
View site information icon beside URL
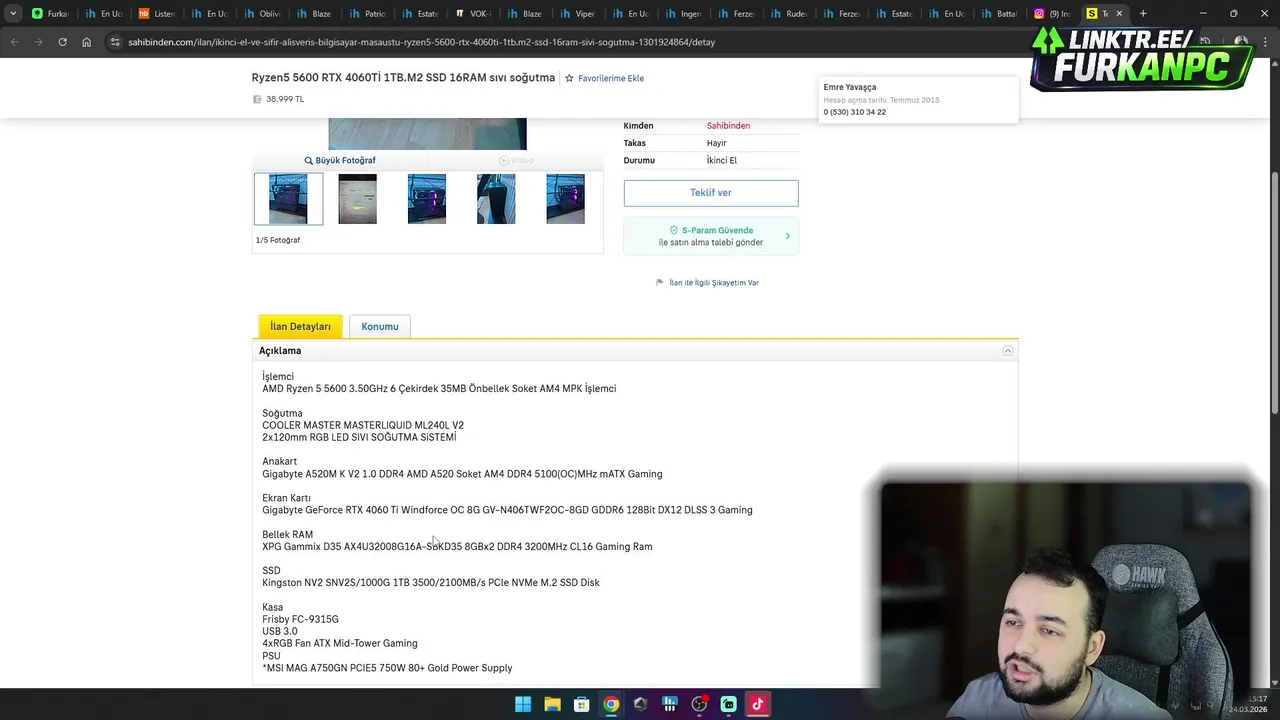[x=115, y=42]
